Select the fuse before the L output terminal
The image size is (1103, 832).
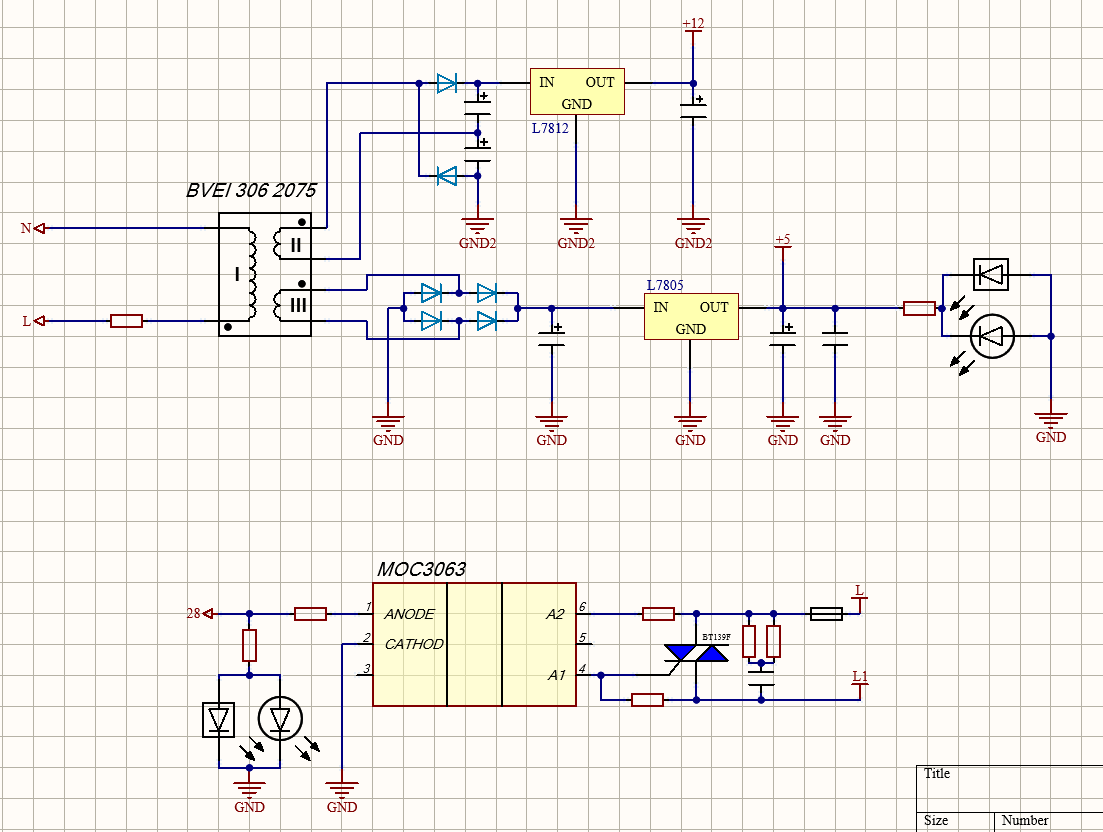(x=825, y=614)
